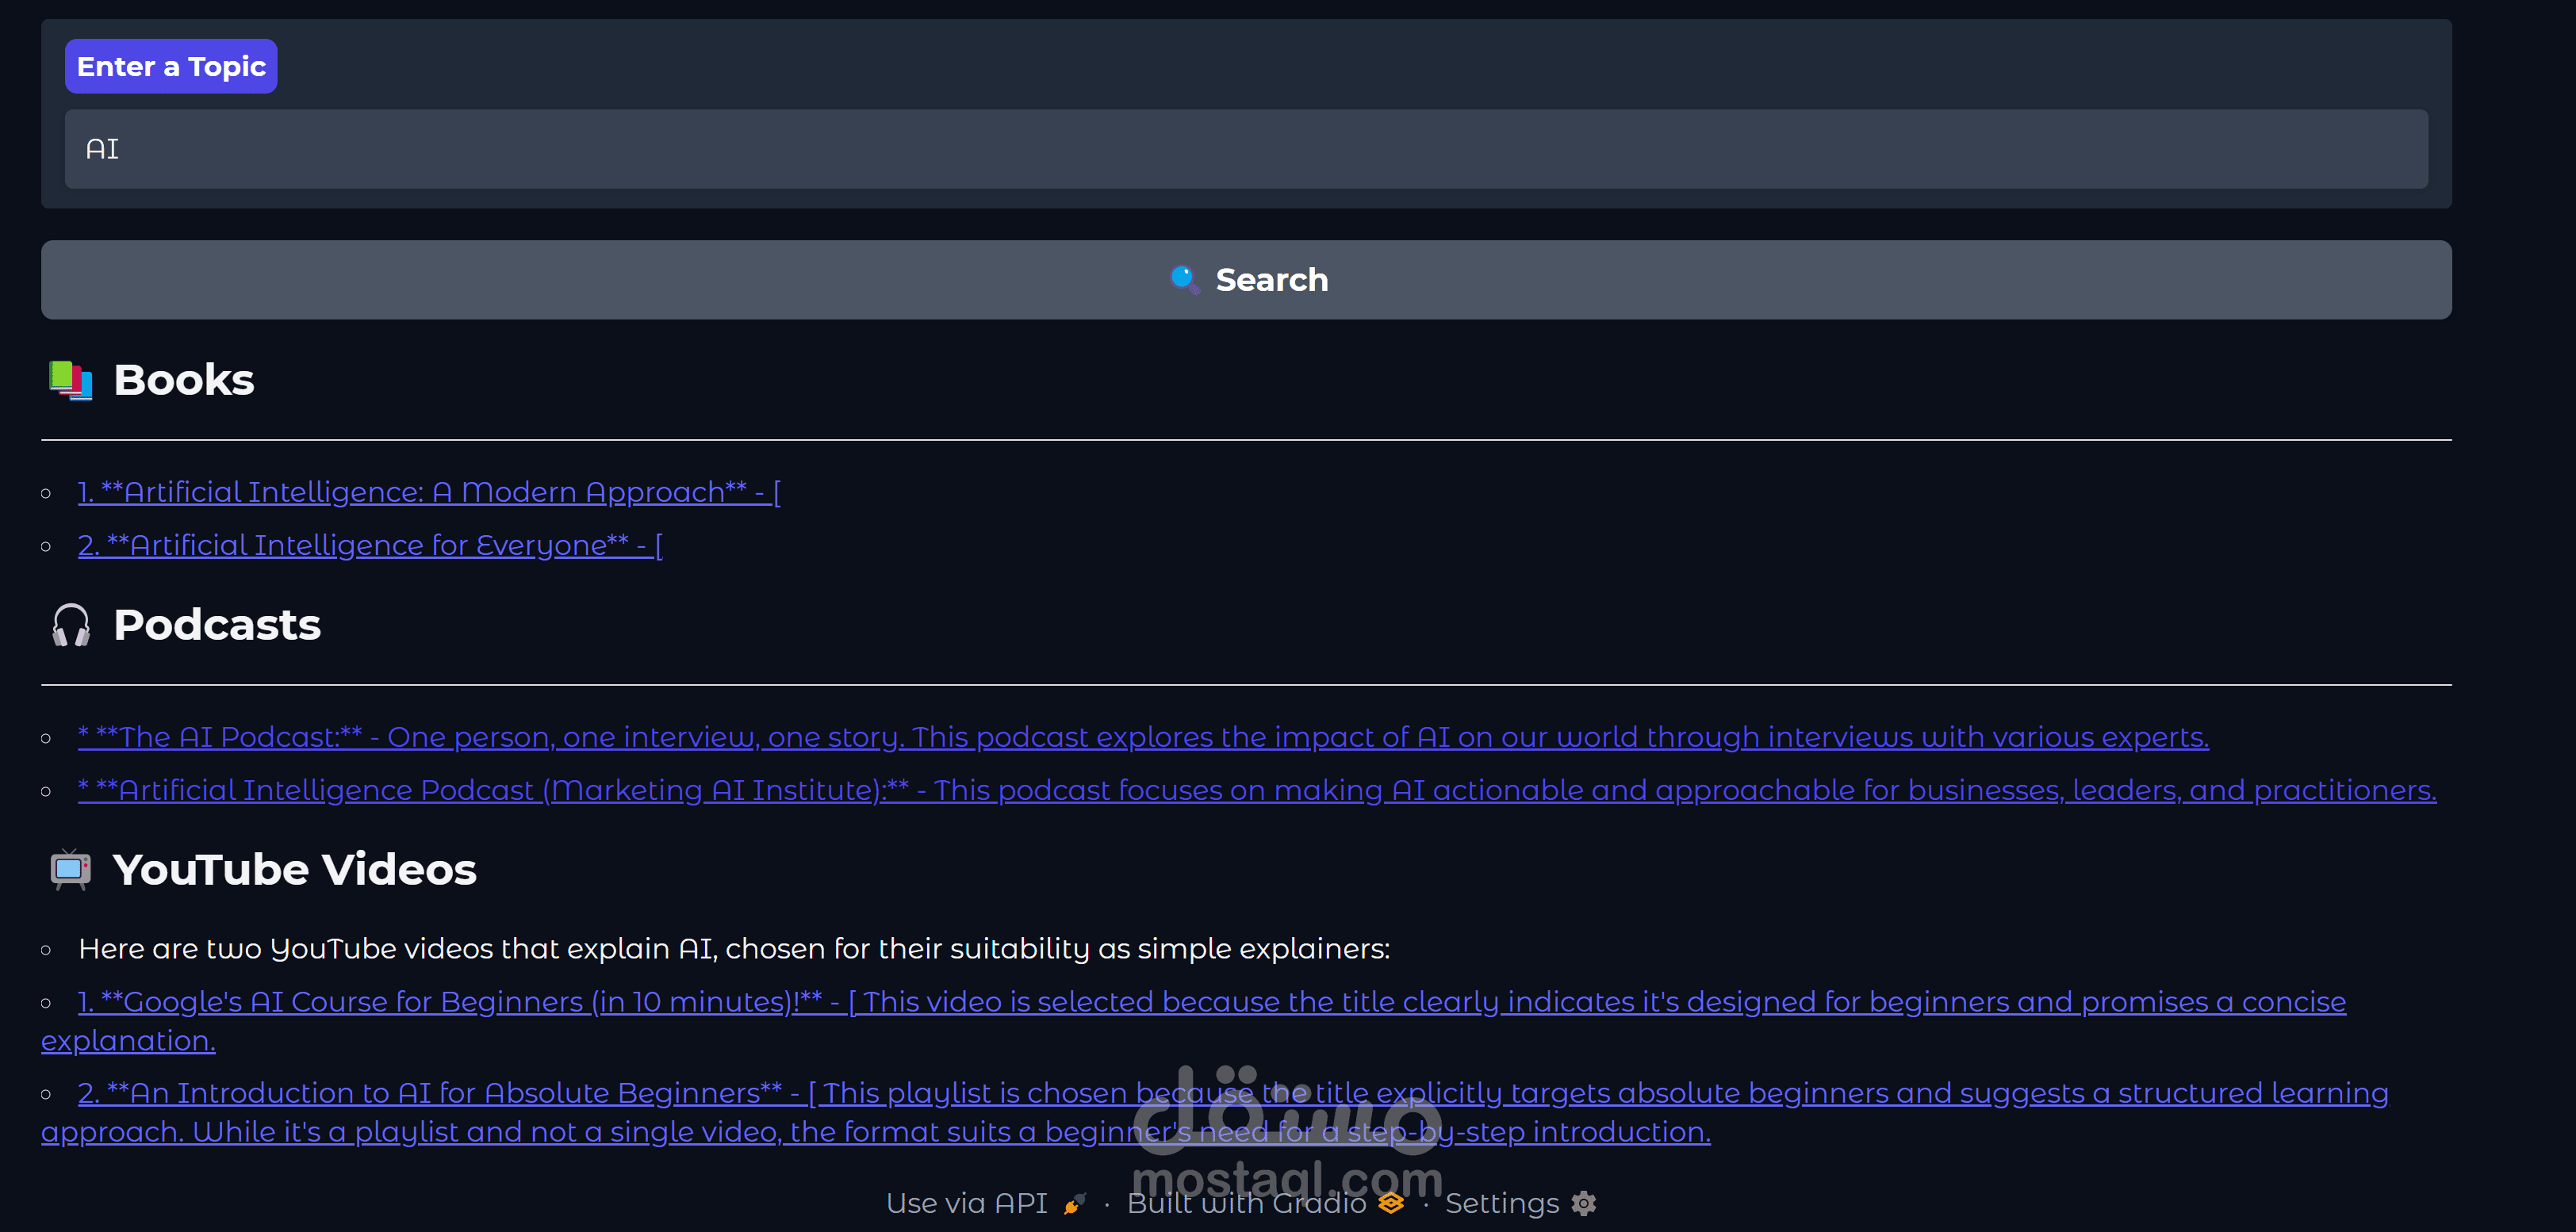This screenshot has height=1232, width=2576.
Task: Click the Podcasts section heading
Action: [217, 625]
